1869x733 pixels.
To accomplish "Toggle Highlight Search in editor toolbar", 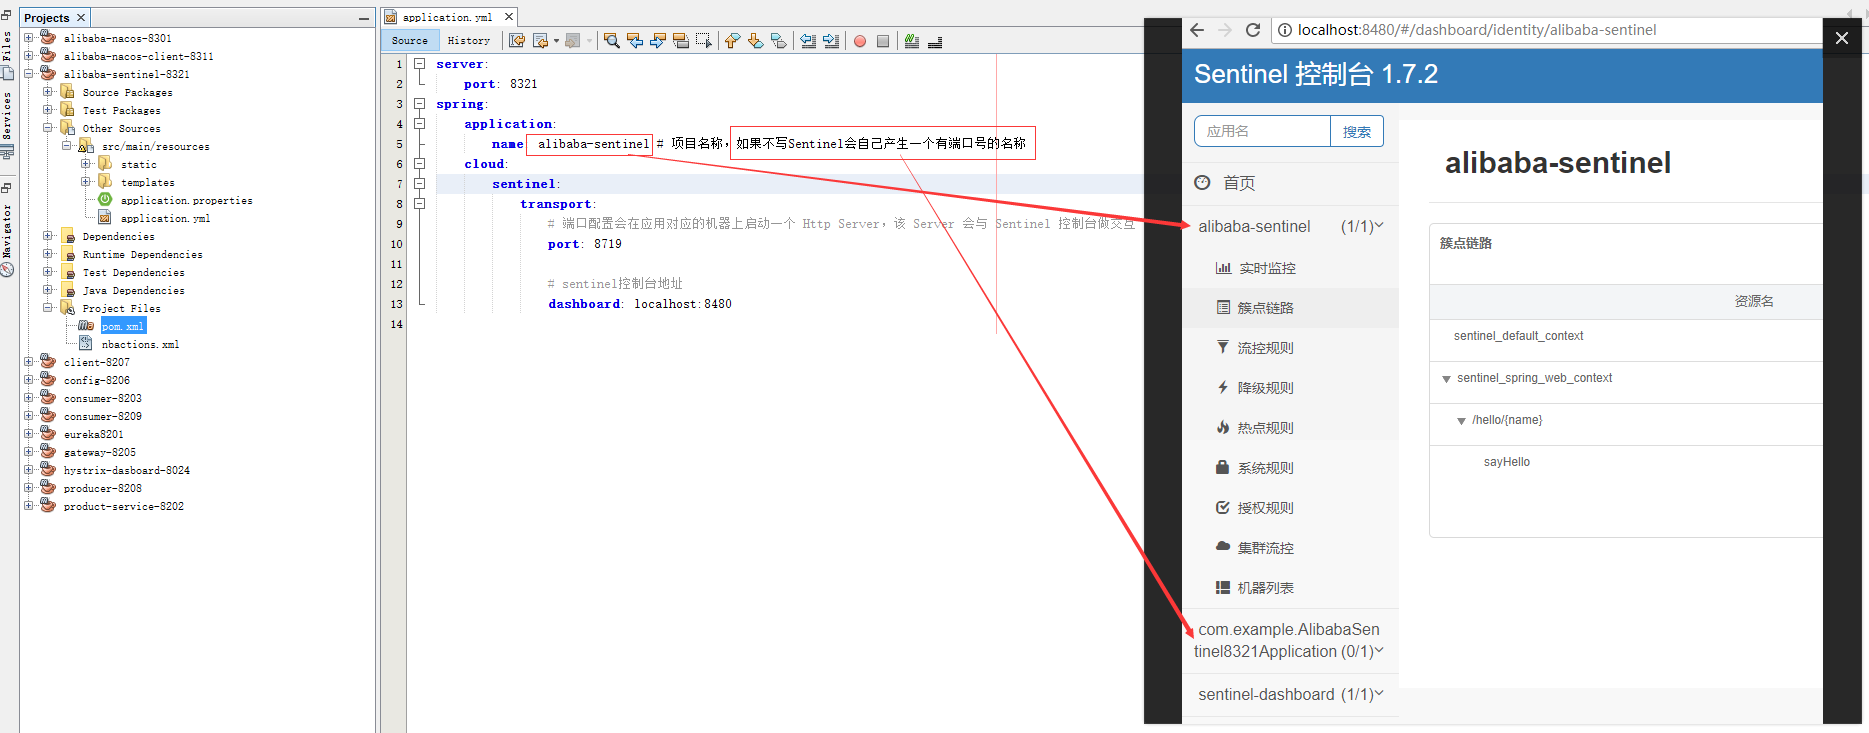I will (x=681, y=41).
